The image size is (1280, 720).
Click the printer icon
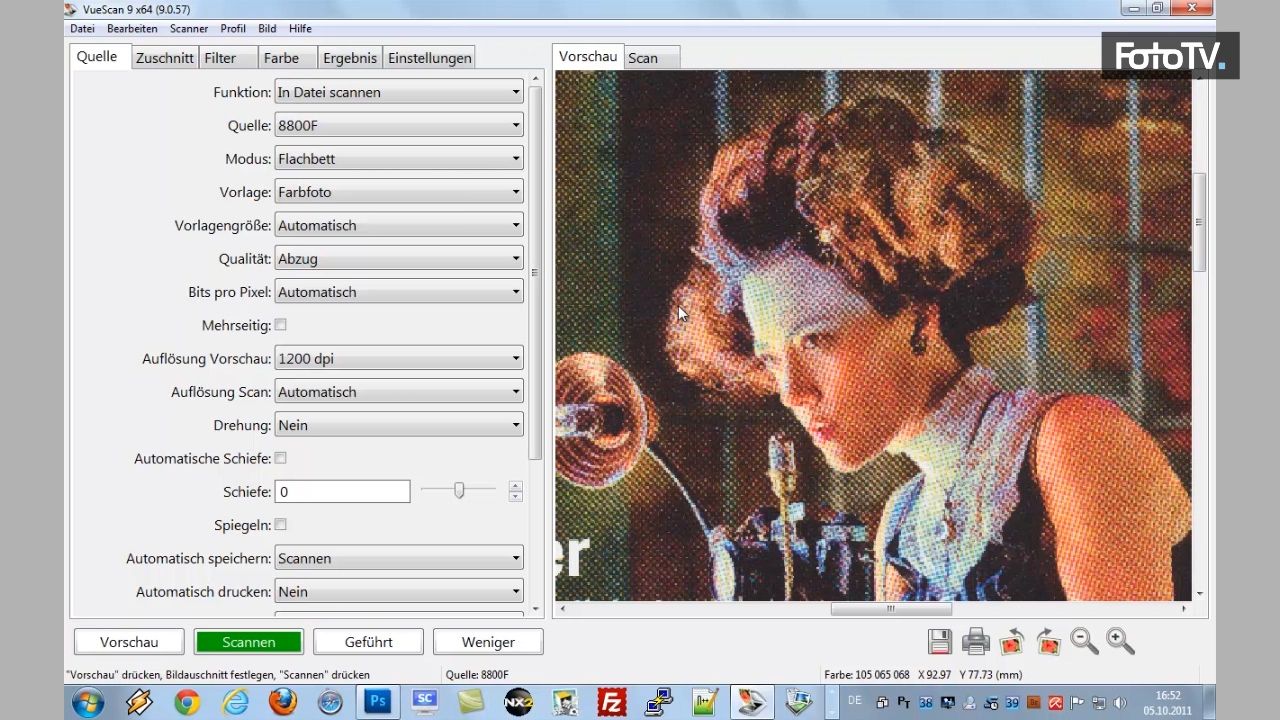(x=975, y=641)
